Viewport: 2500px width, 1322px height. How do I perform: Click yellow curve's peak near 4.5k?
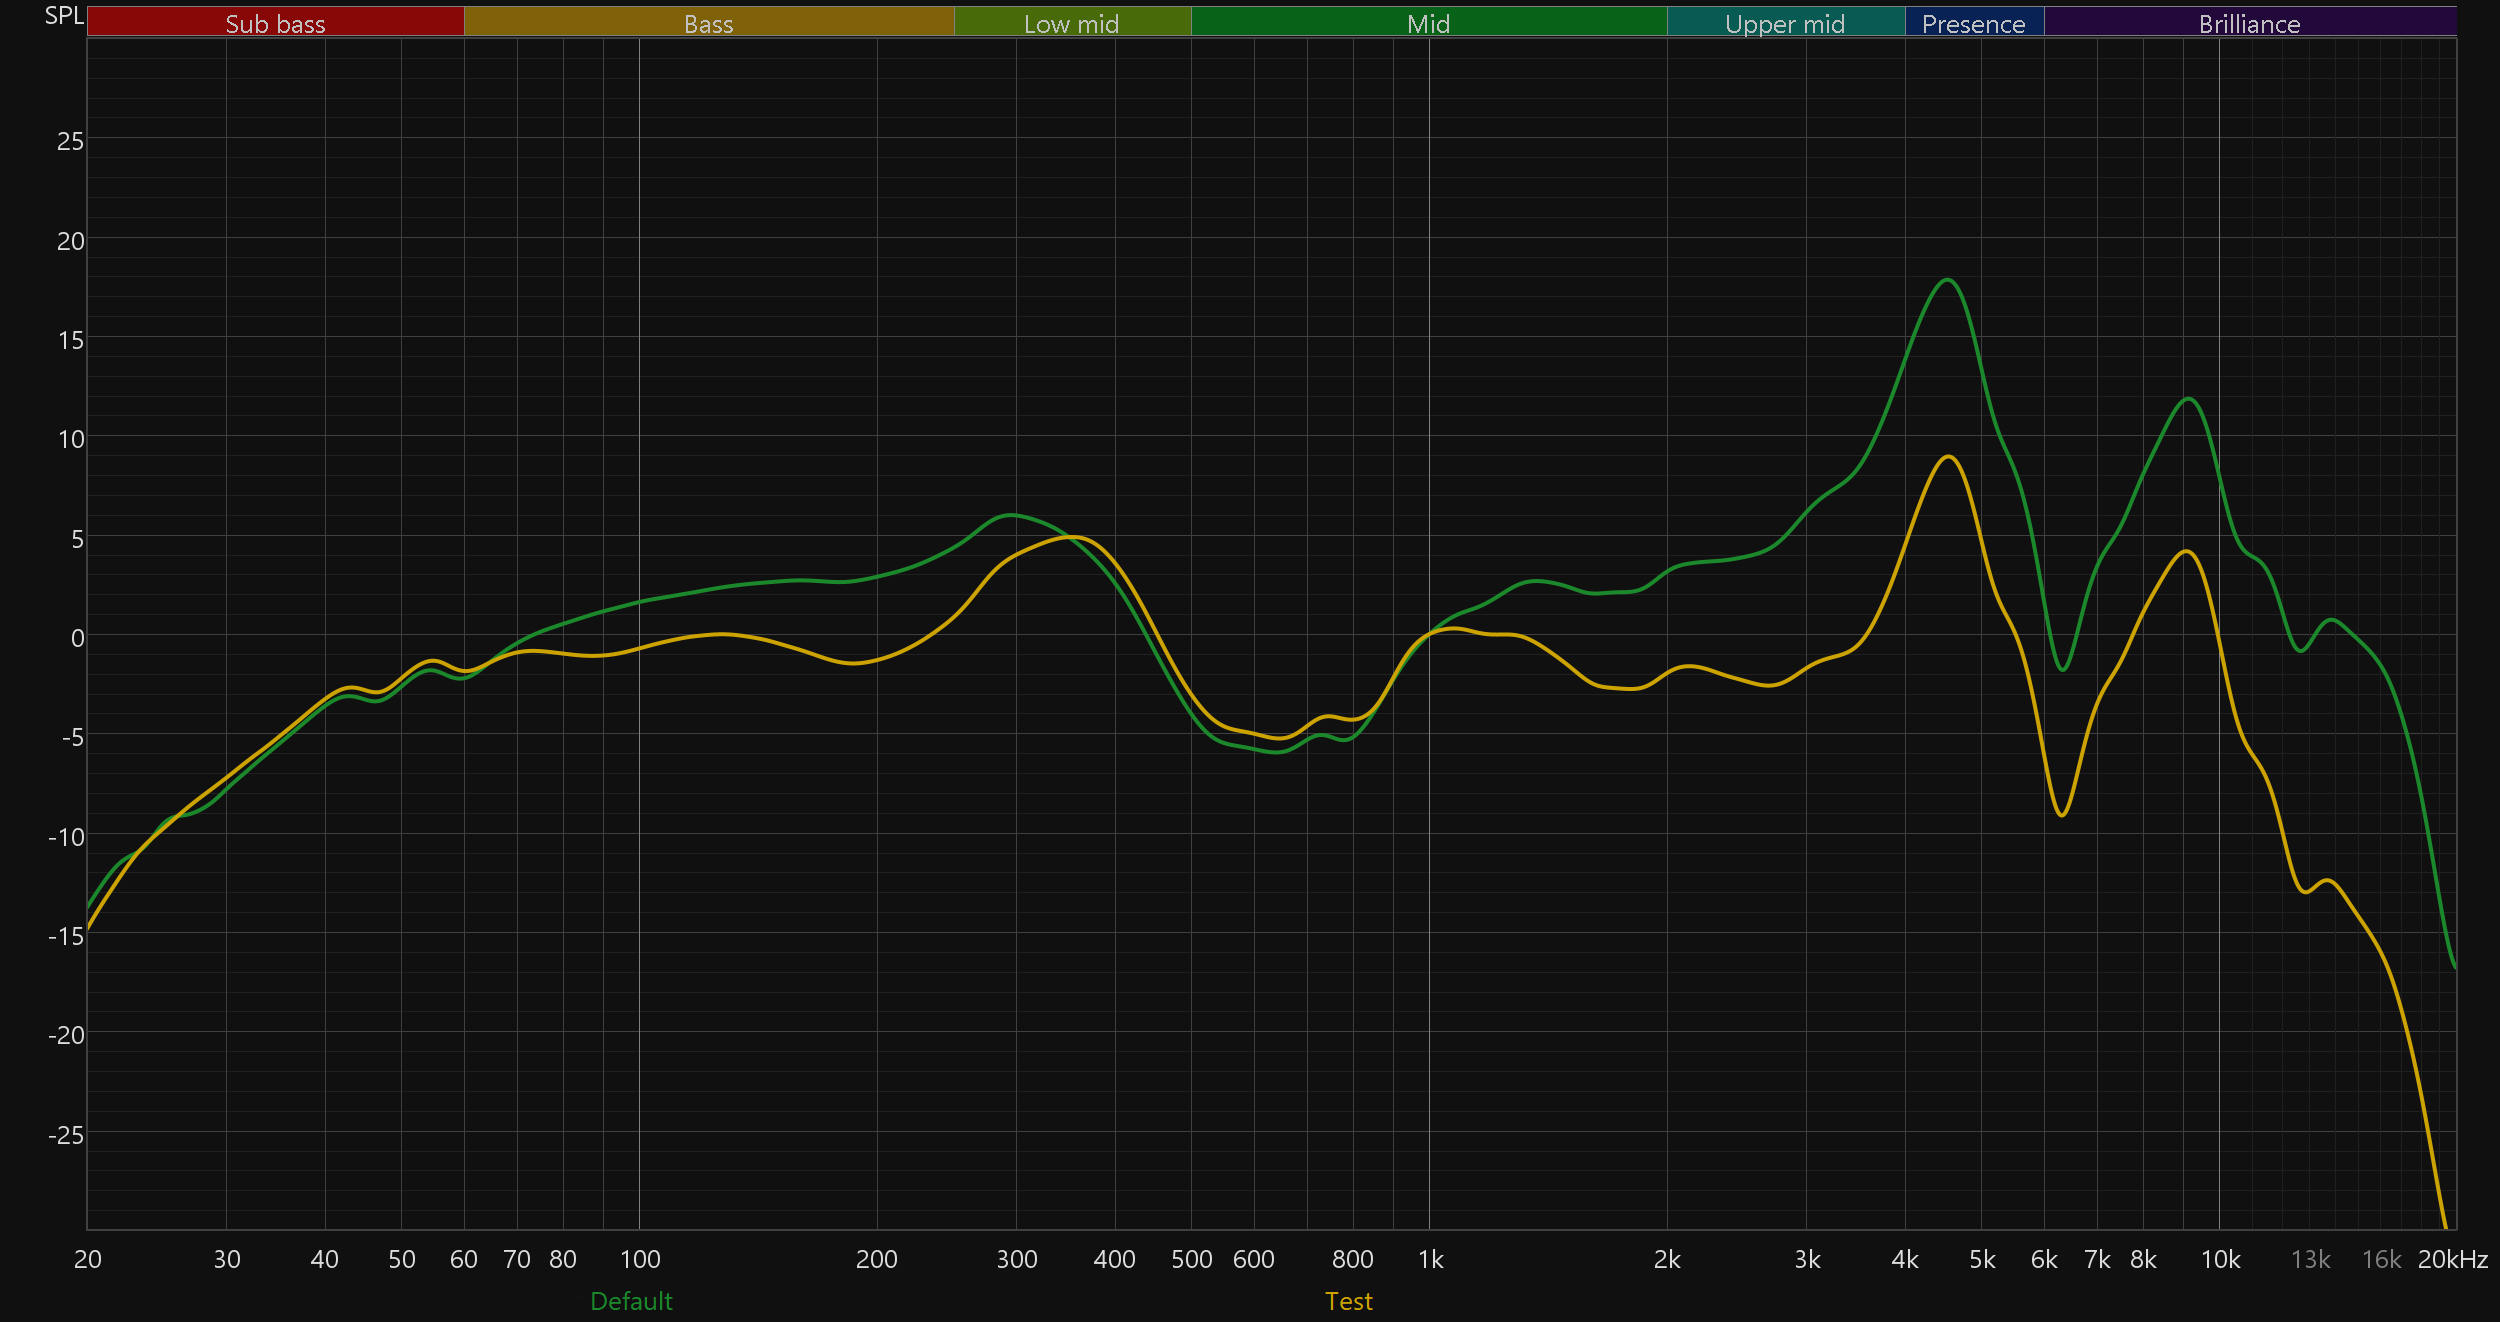[x=1949, y=457]
